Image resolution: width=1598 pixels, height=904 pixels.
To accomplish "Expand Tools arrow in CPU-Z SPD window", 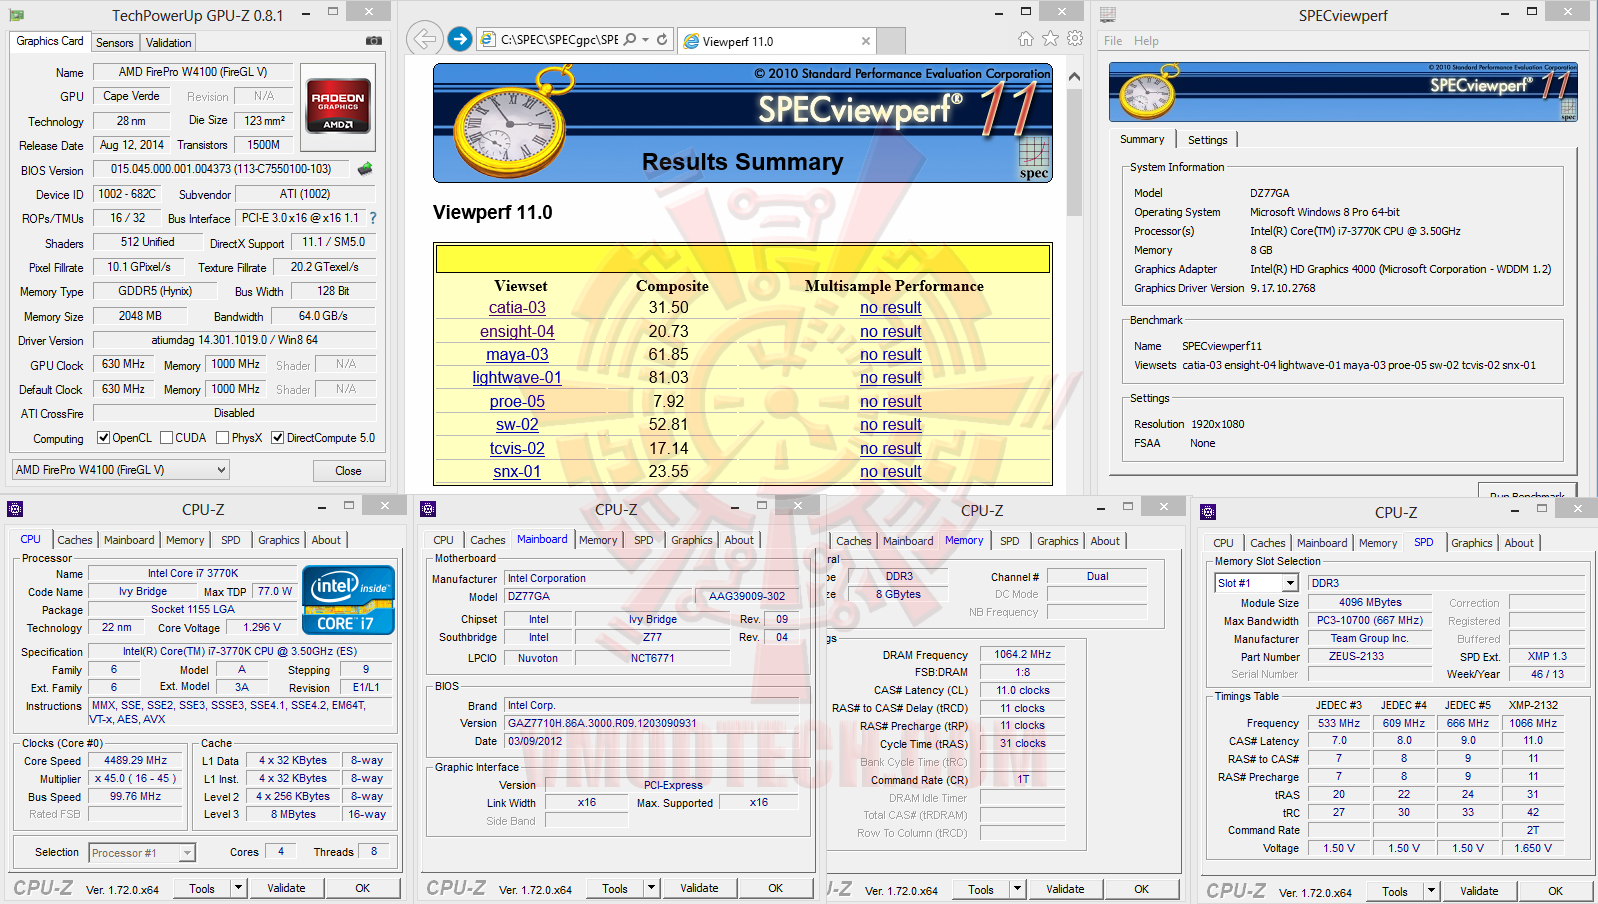I will (x=1431, y=891).
